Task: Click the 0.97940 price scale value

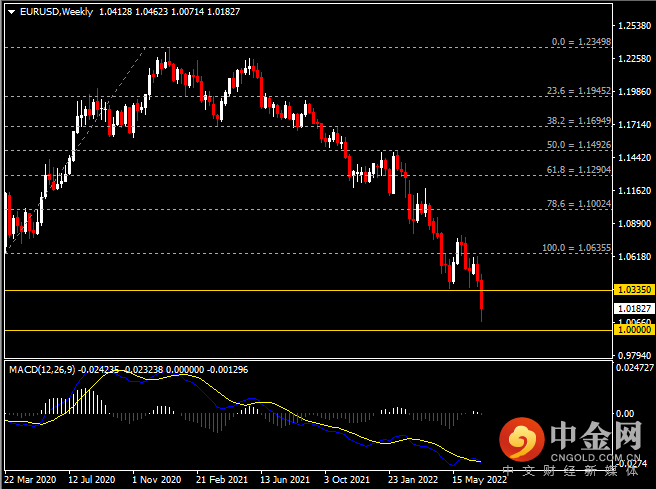Action: pyautogui.click(x=635, y=356)
